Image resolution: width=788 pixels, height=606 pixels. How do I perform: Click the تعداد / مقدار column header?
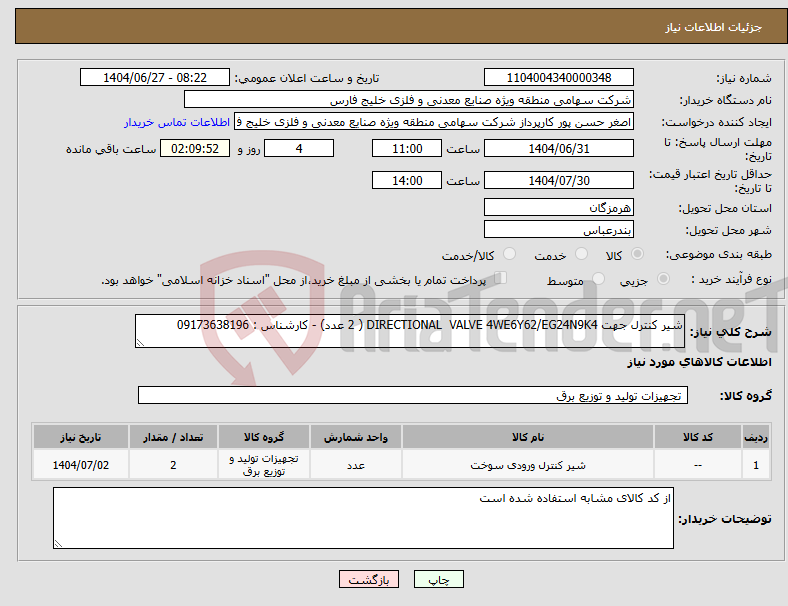(173, 437)
